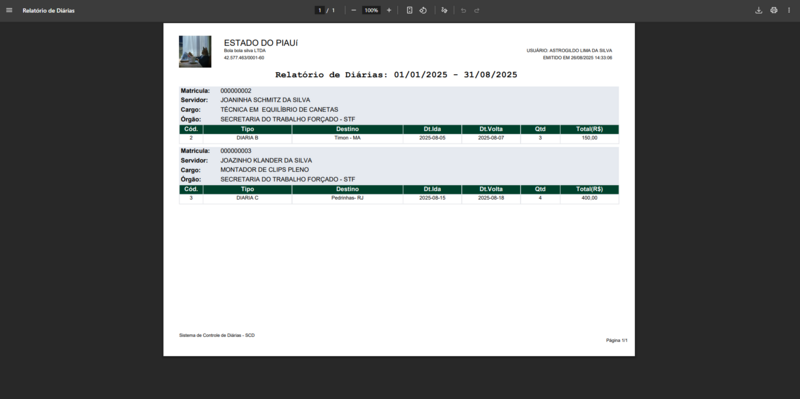Edit the current page number field
The height and width of the screenshot is (399, 800).
pos(320,10)
